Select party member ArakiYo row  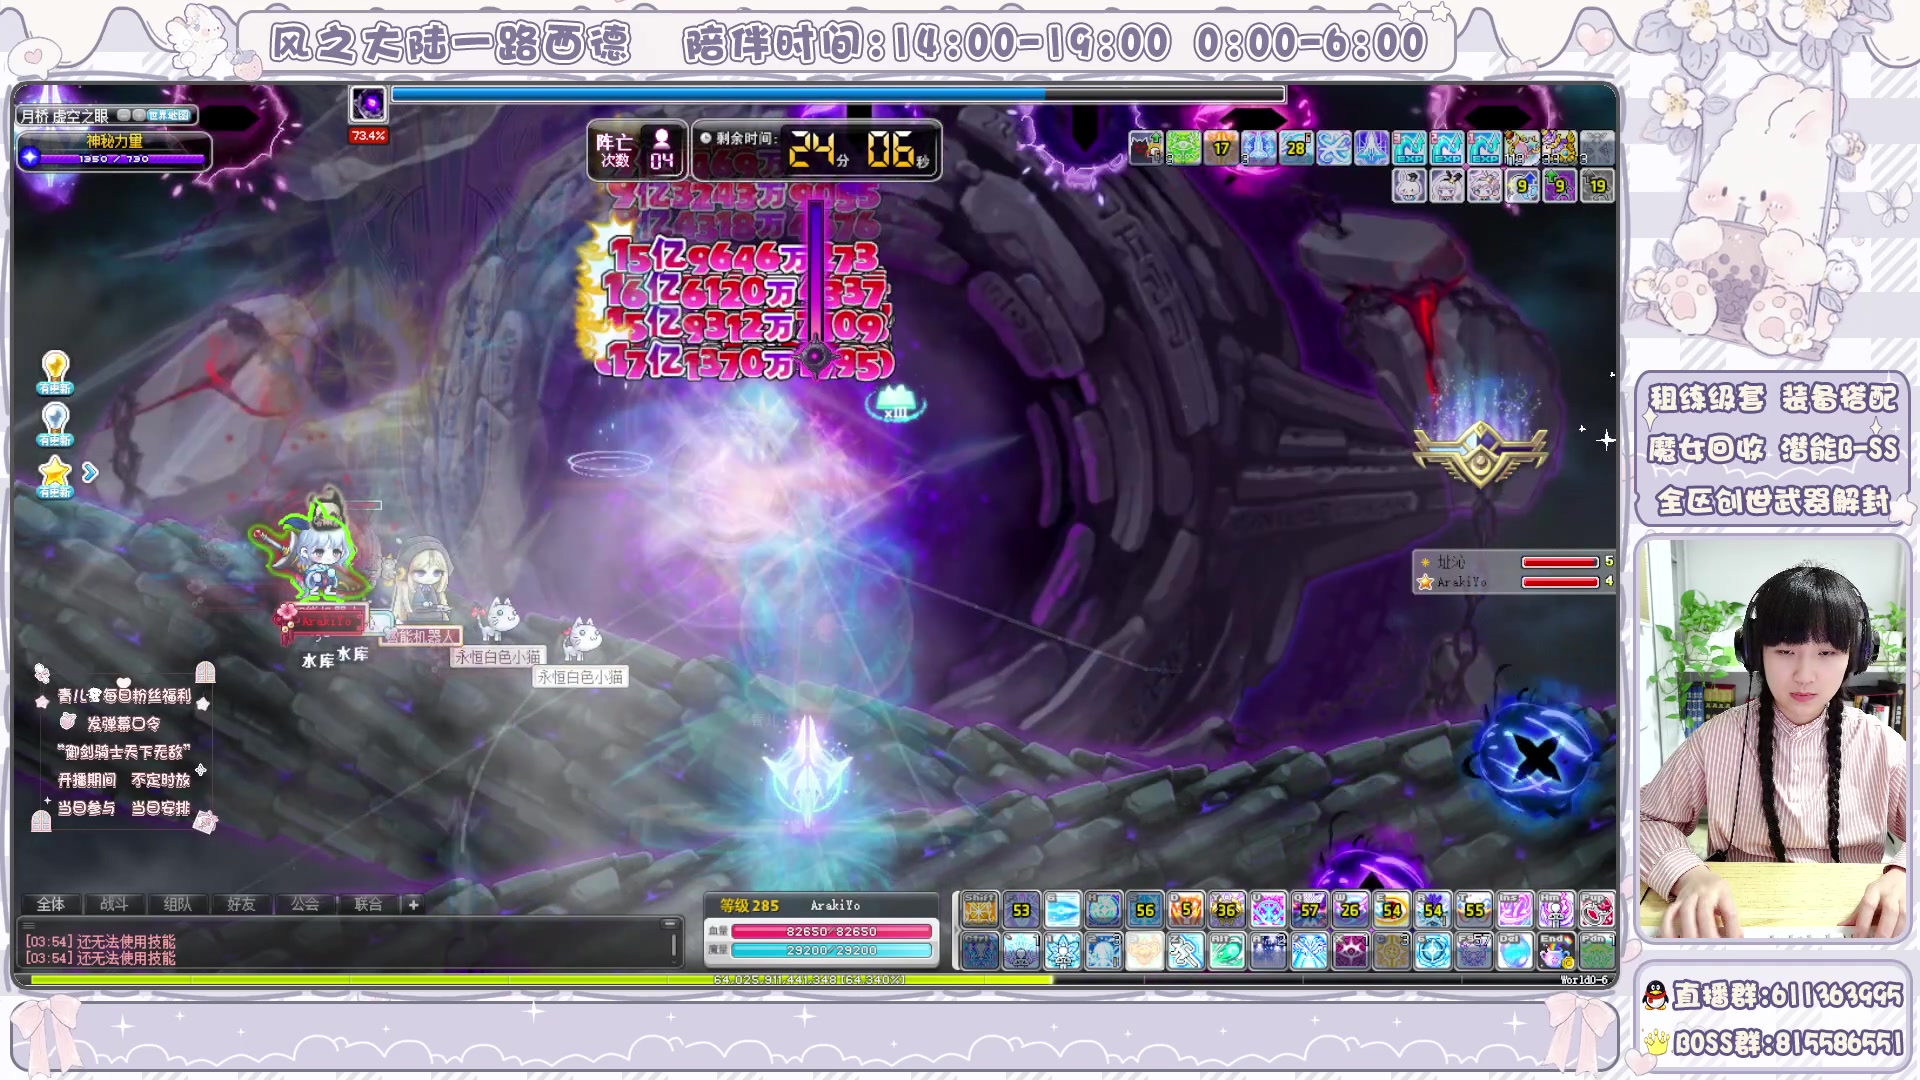click(1514, 581)
